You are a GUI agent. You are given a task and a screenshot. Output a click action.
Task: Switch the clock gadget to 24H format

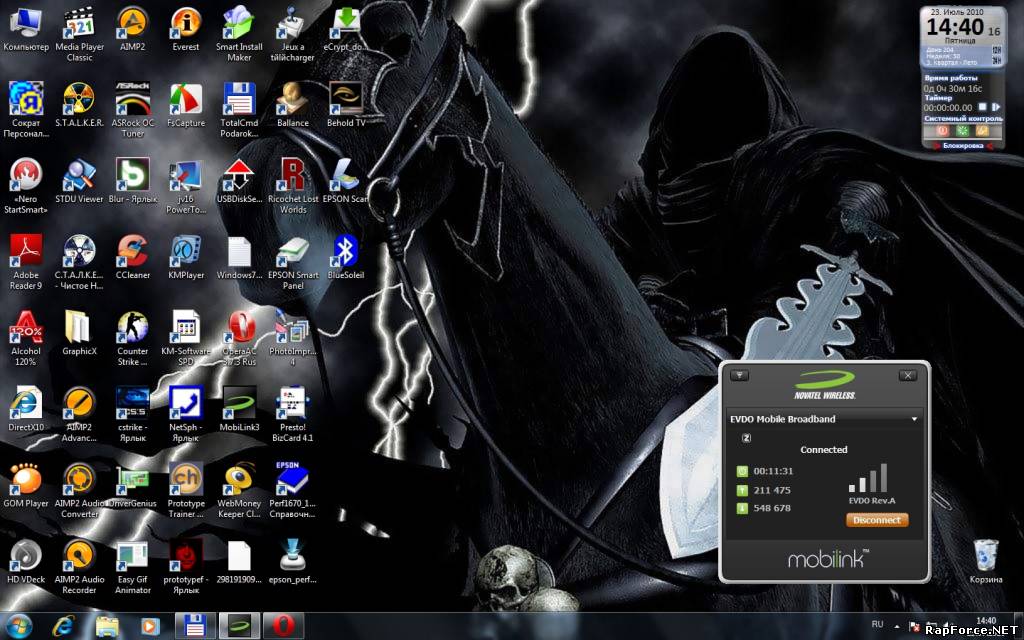tap(997, 60)
